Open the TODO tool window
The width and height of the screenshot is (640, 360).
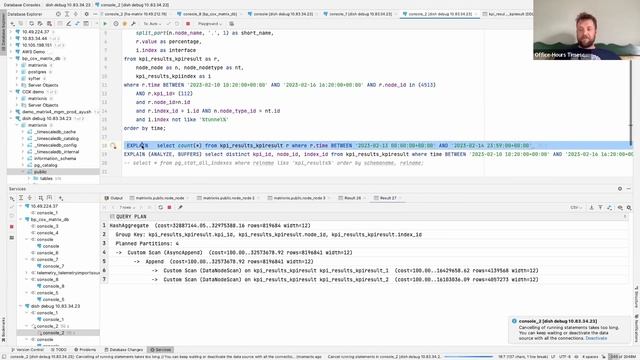[x=58, y=350]
